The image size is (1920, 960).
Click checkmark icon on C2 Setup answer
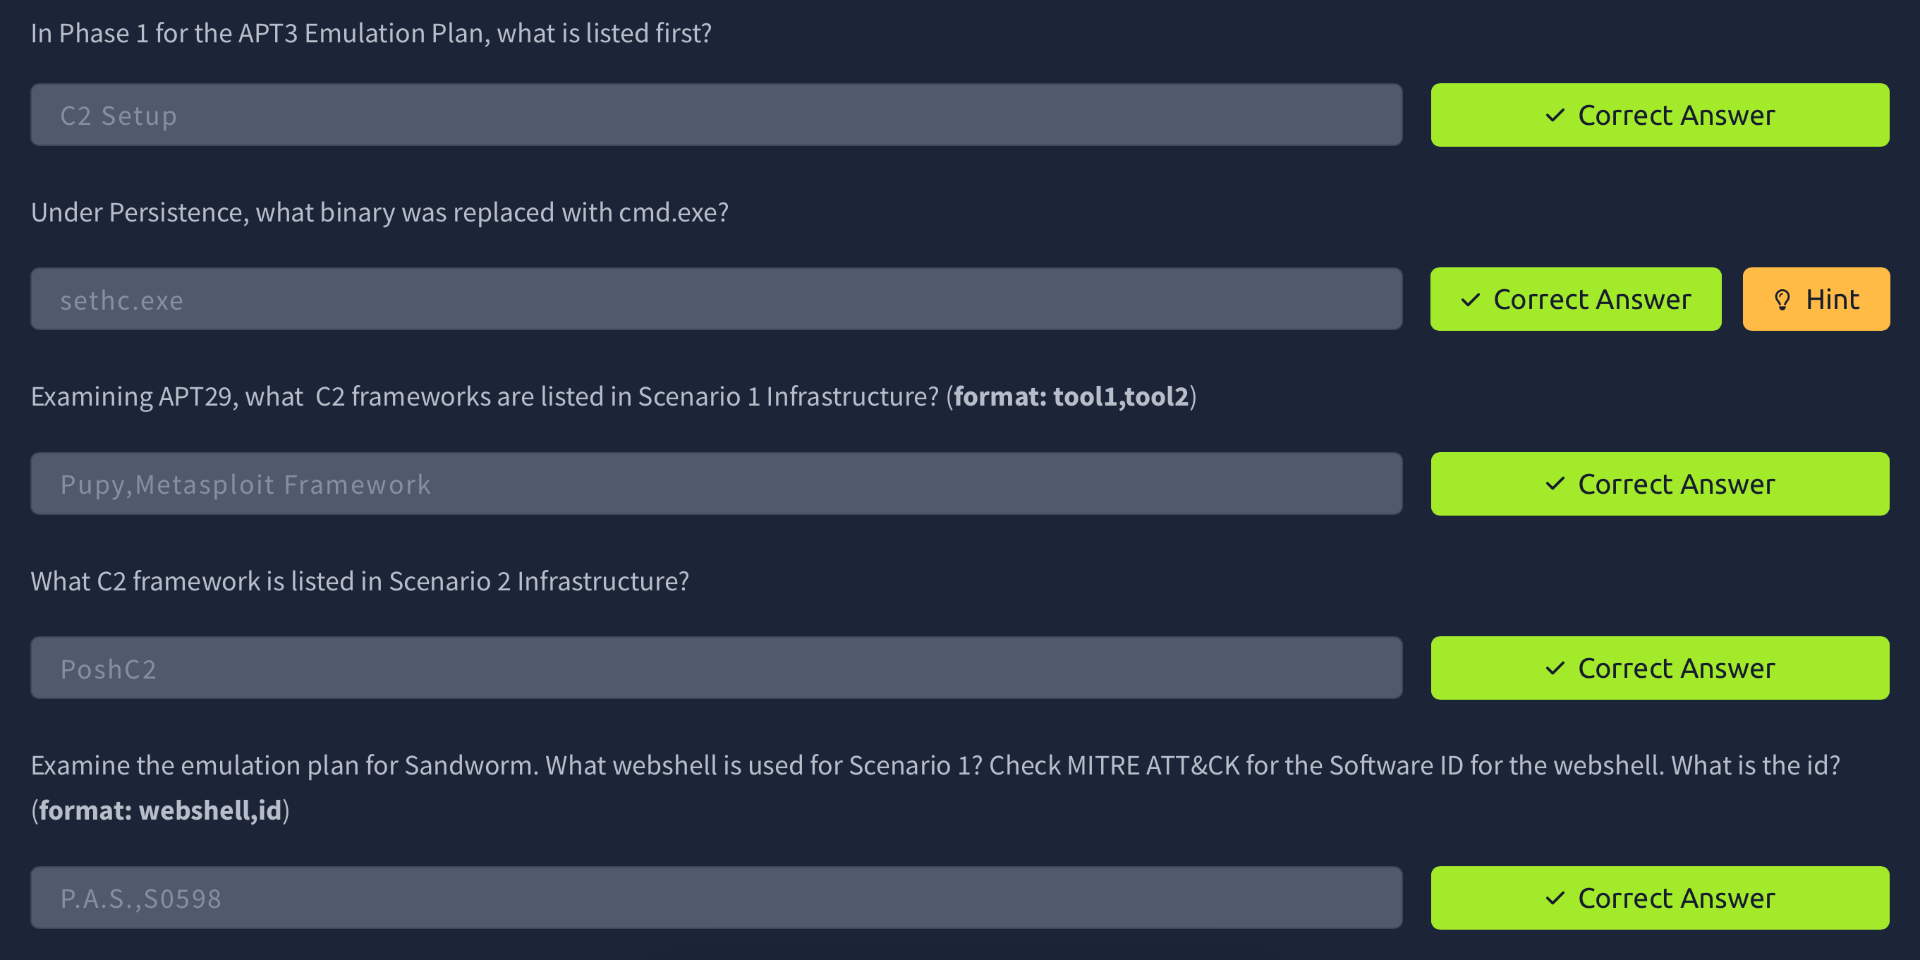coord(1555,115)
